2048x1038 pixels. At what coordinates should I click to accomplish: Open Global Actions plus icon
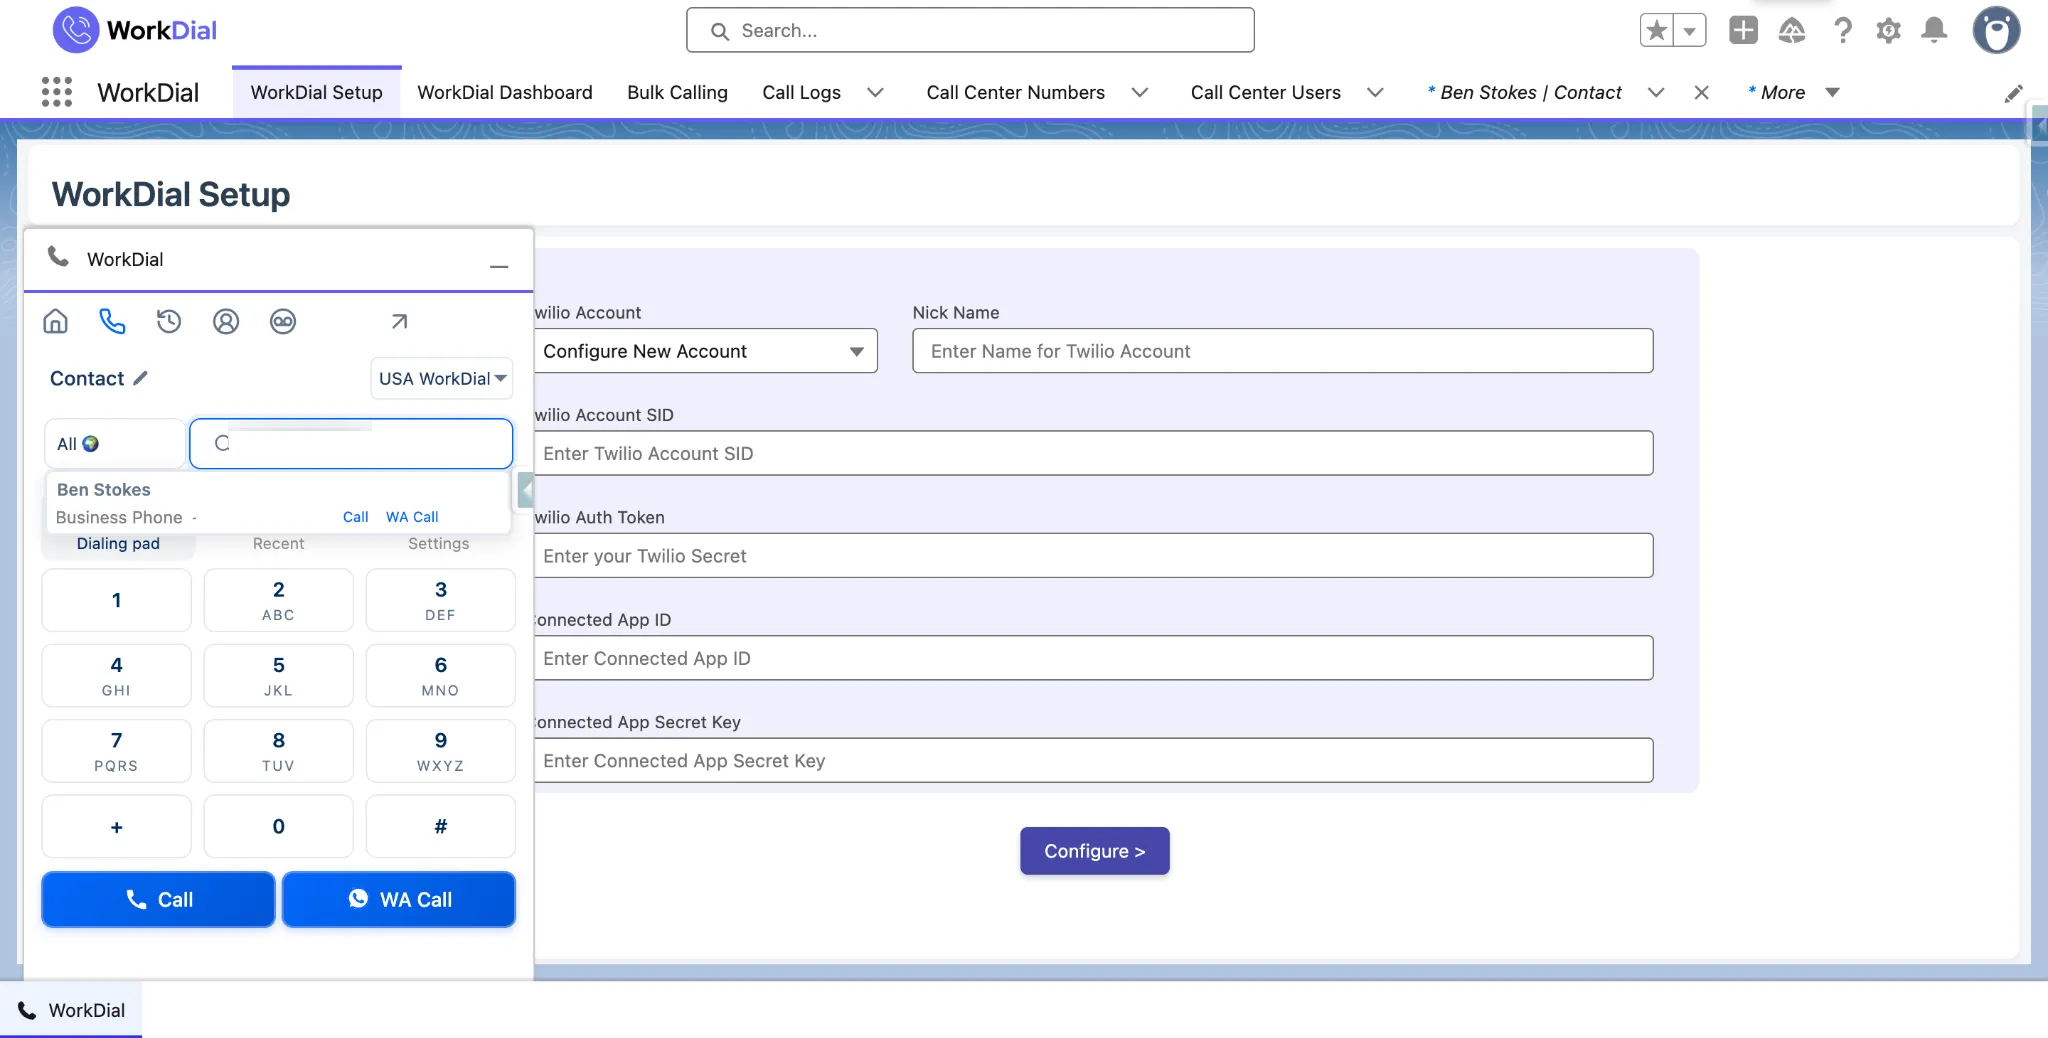coord(1743,30)
